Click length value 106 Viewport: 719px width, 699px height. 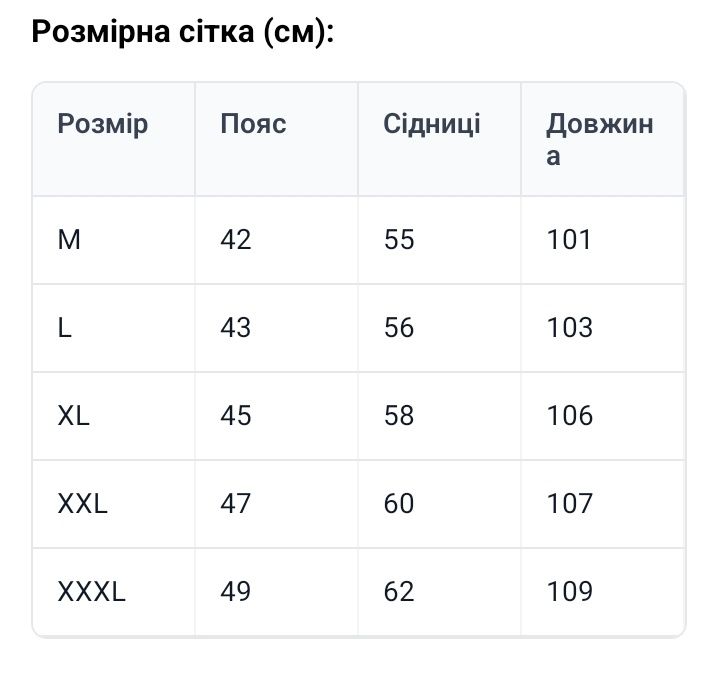(x=569, y=416)
